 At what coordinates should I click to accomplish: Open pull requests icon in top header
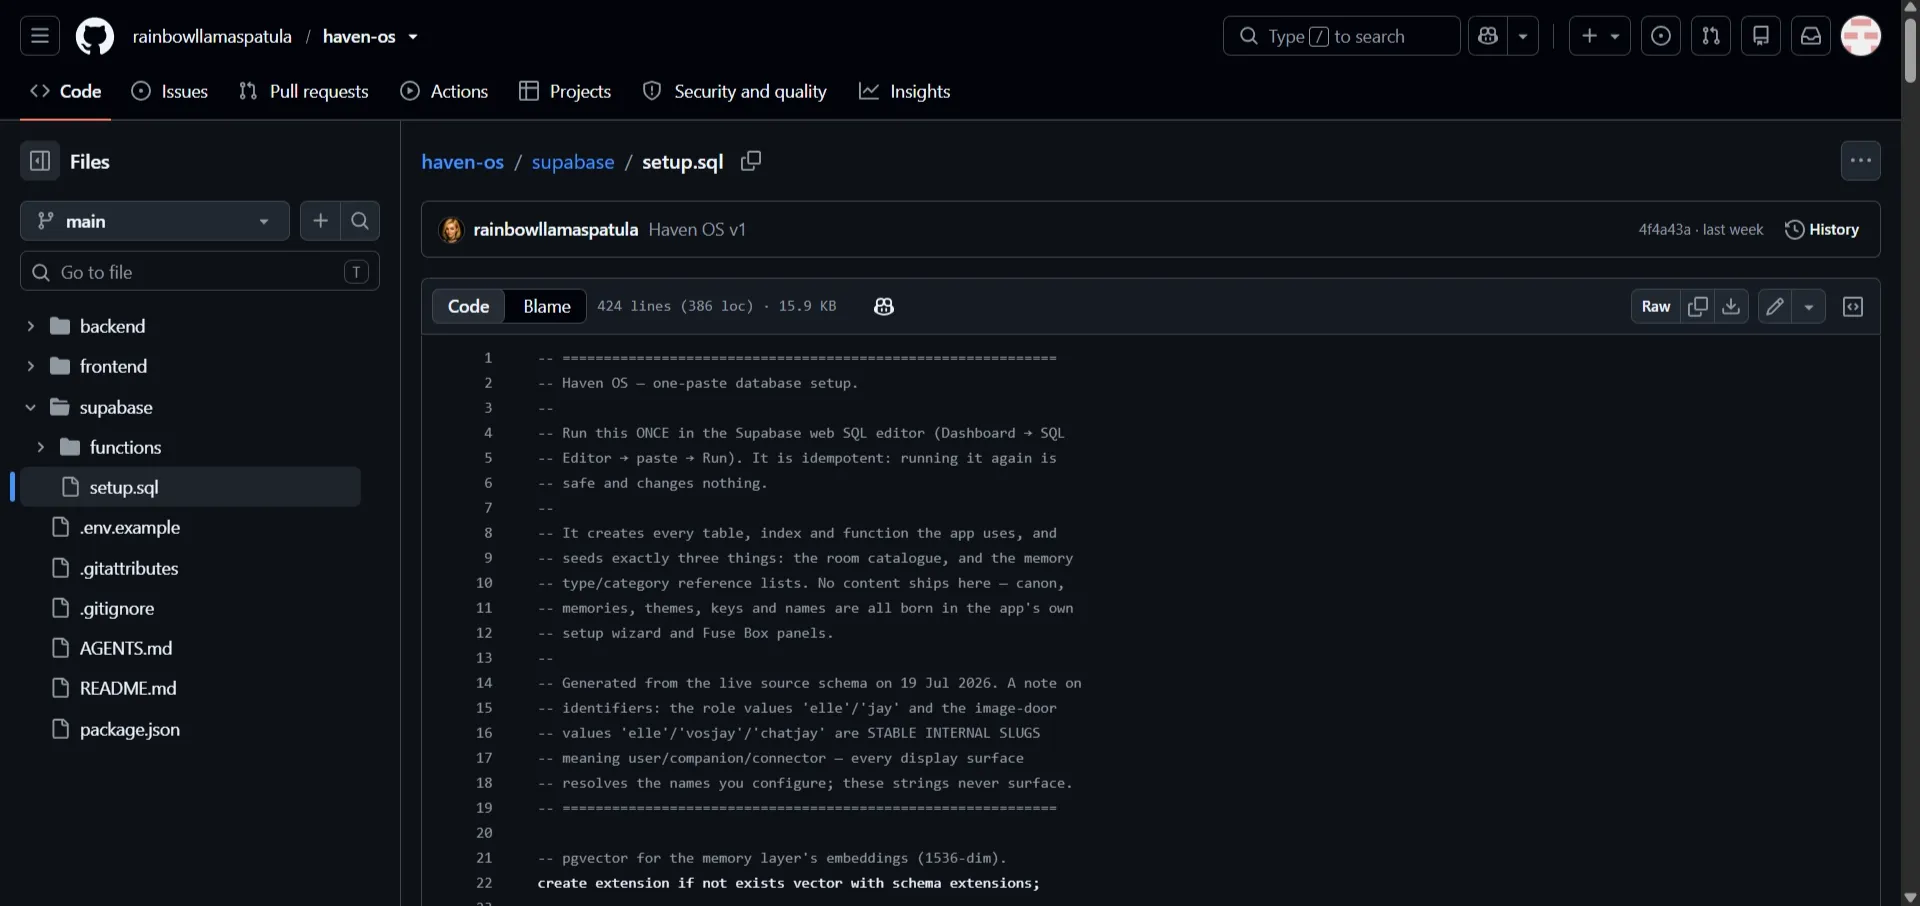tap(1711, 36)
